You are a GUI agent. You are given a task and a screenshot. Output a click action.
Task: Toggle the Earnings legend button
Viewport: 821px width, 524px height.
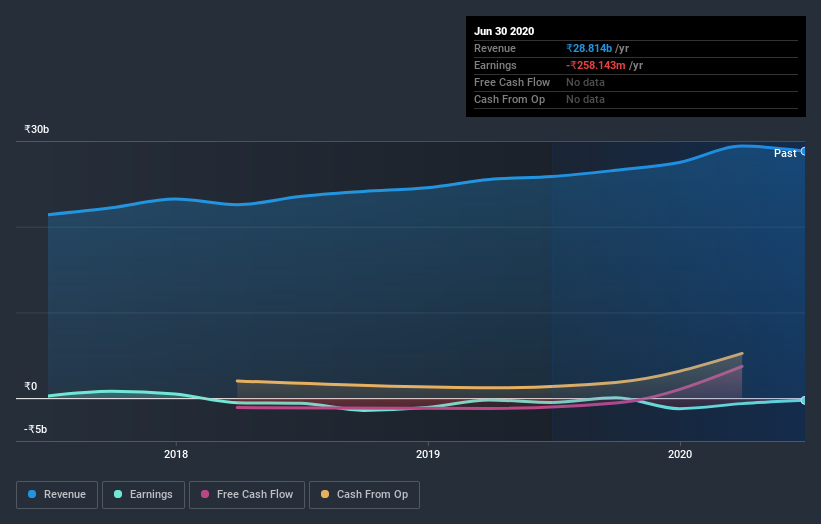(x=143, y=495)
